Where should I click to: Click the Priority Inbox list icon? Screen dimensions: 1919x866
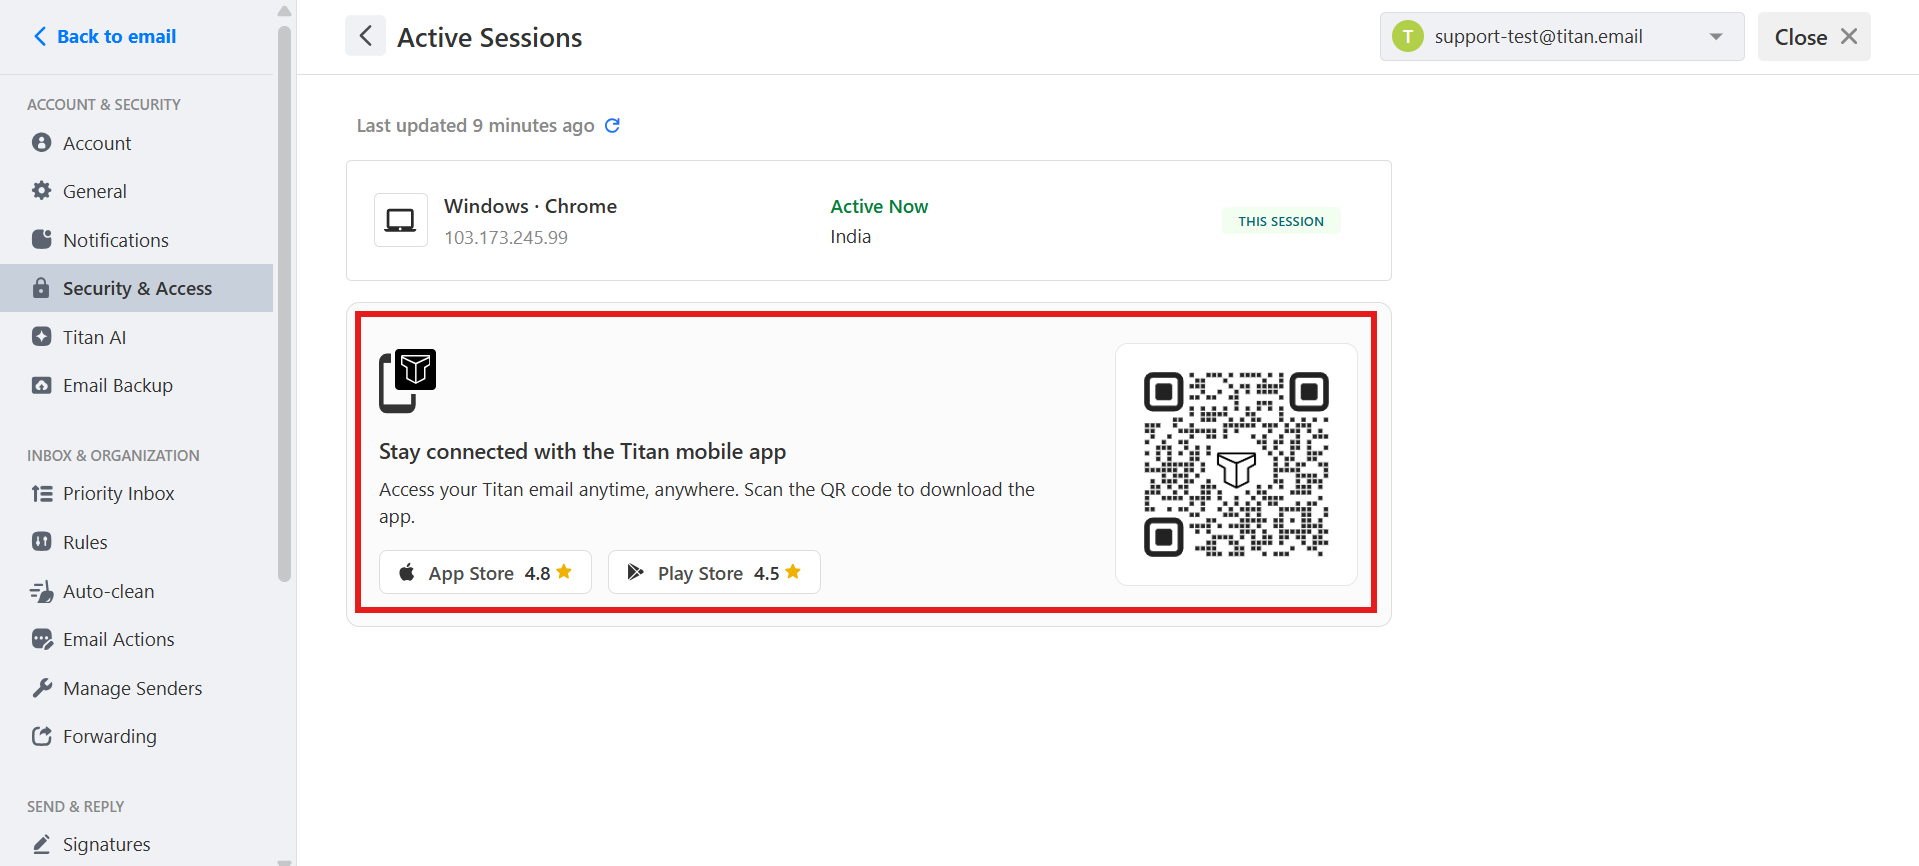(x=41, y=493)
